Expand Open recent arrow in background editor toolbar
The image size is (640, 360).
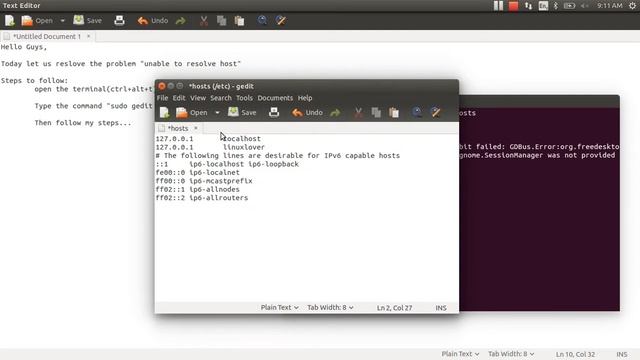[x=62, y=20]
